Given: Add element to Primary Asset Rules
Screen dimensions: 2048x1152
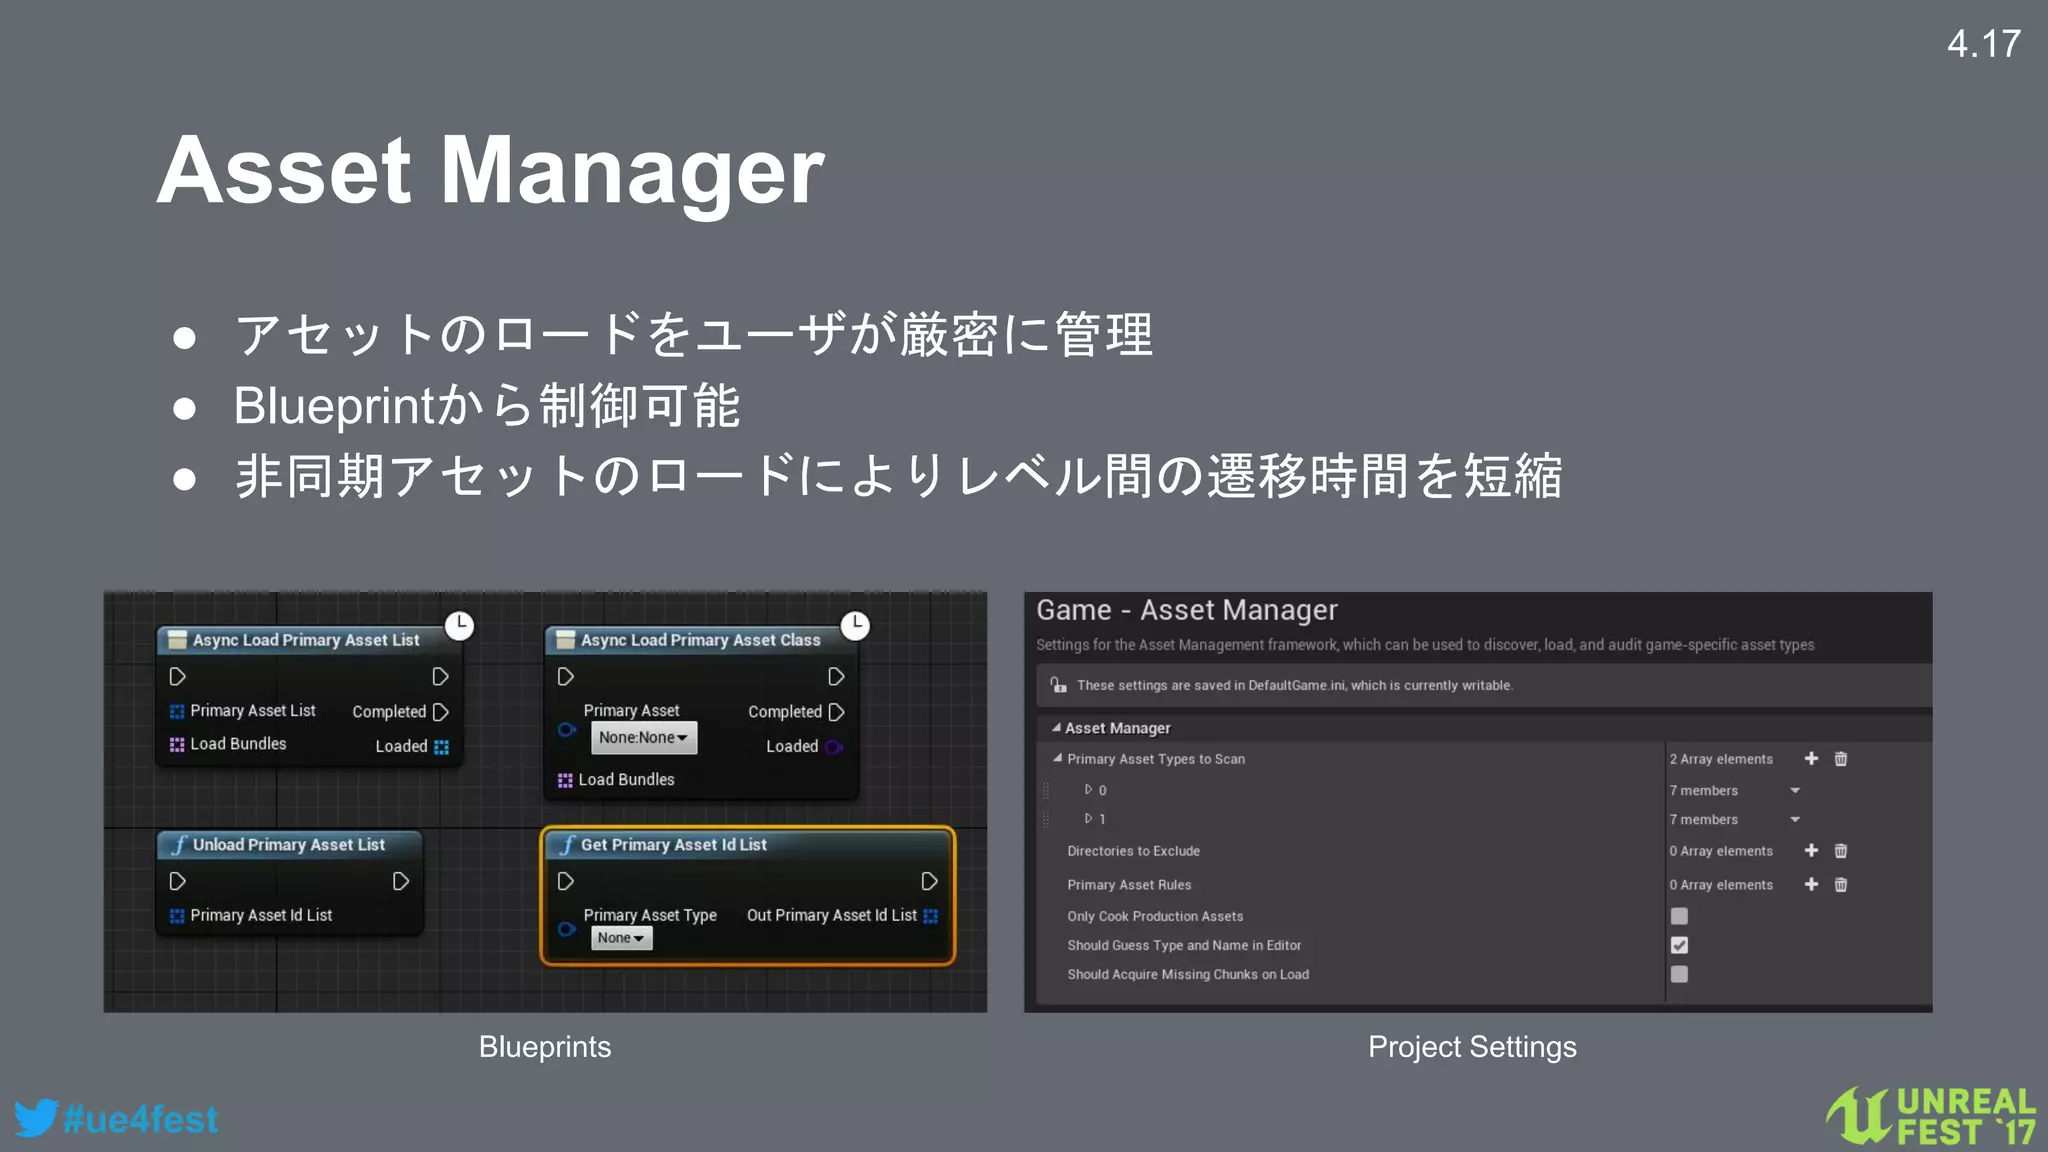Looking at the screenshot, I should click(x=1811, y=885).
